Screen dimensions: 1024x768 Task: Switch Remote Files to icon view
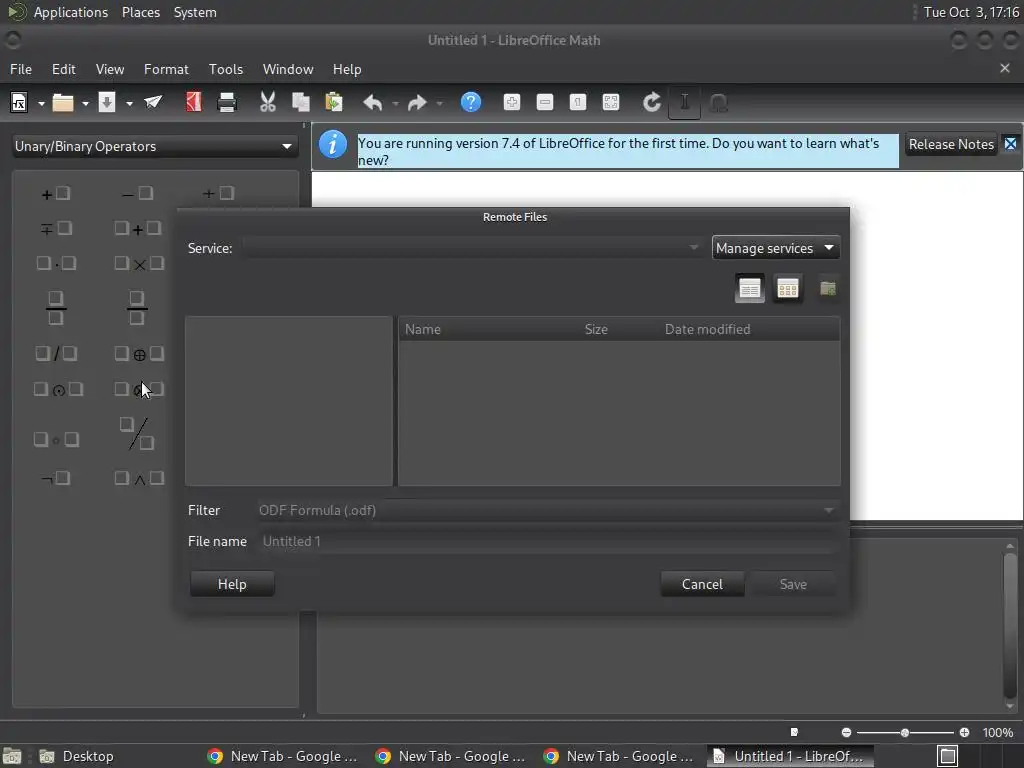click(788, 288)
